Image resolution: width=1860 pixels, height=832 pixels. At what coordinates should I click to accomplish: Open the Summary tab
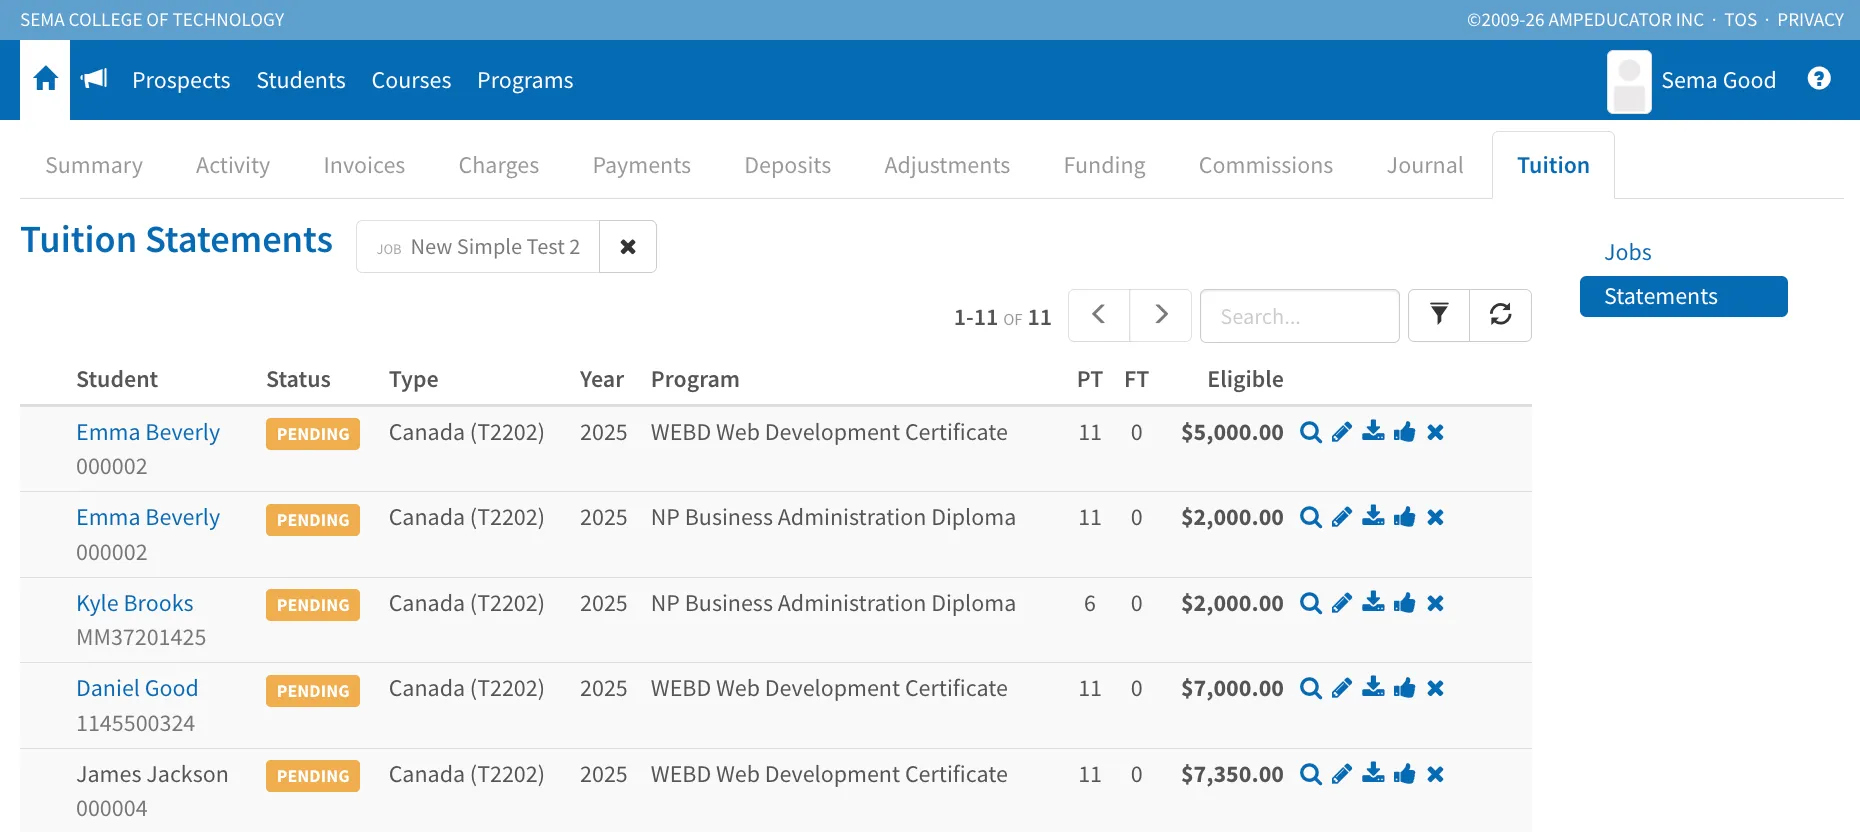94,165
